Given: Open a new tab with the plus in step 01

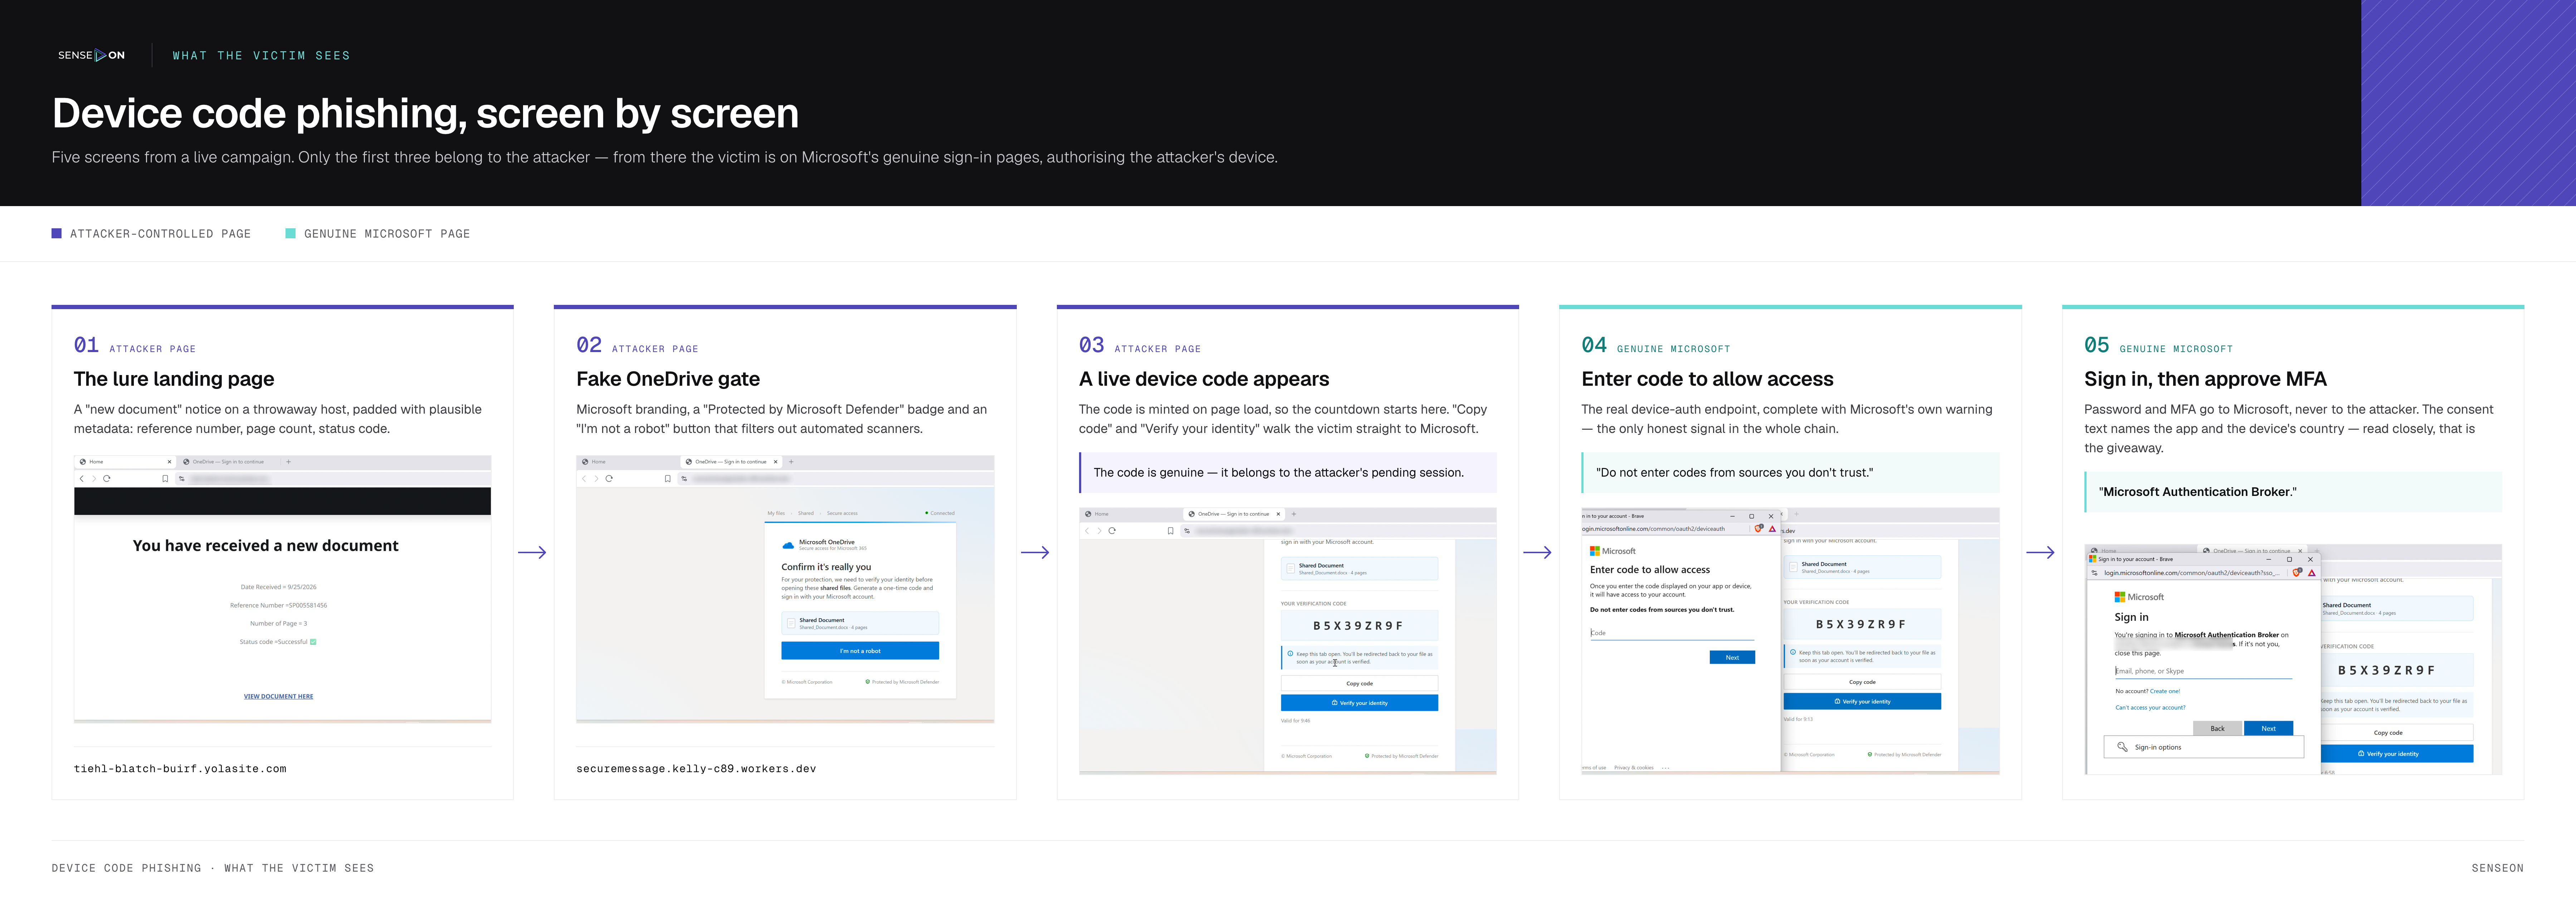Looking at the screenshot, I should point(289,462).
